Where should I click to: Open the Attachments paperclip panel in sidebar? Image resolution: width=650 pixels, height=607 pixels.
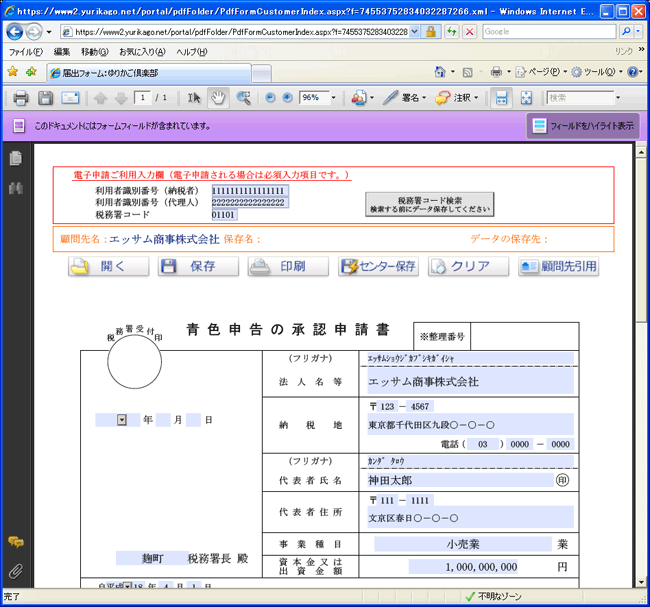pos(16,571)
